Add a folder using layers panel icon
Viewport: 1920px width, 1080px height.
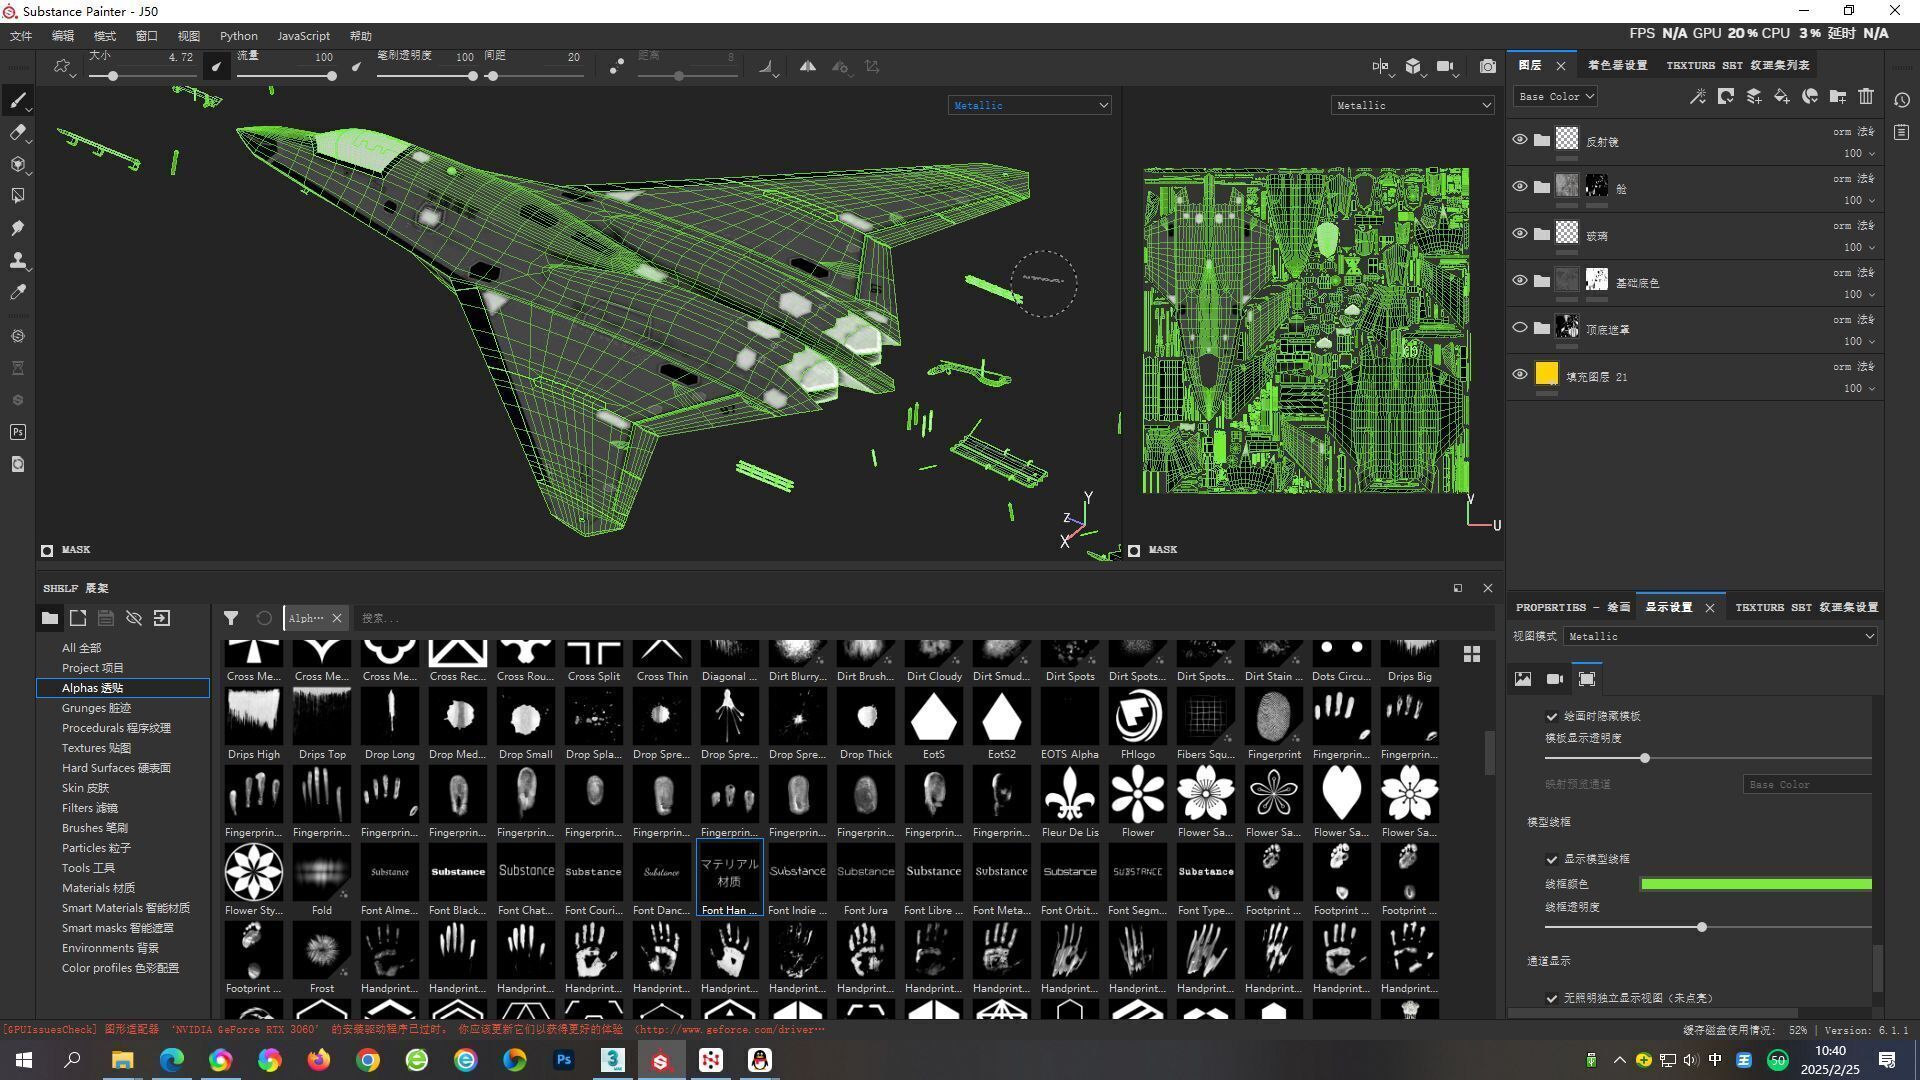tap(1838, 96)
